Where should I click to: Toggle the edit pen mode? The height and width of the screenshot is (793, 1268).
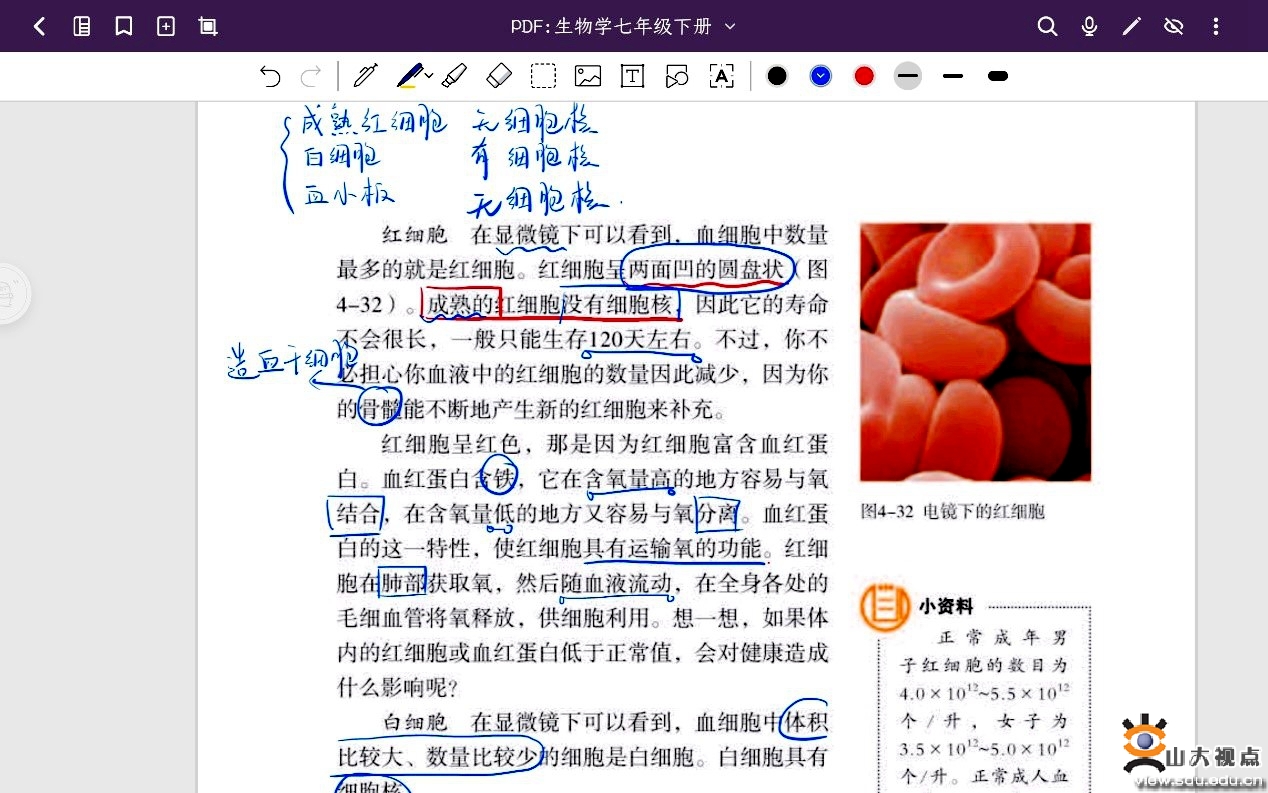click(1133, 26)
